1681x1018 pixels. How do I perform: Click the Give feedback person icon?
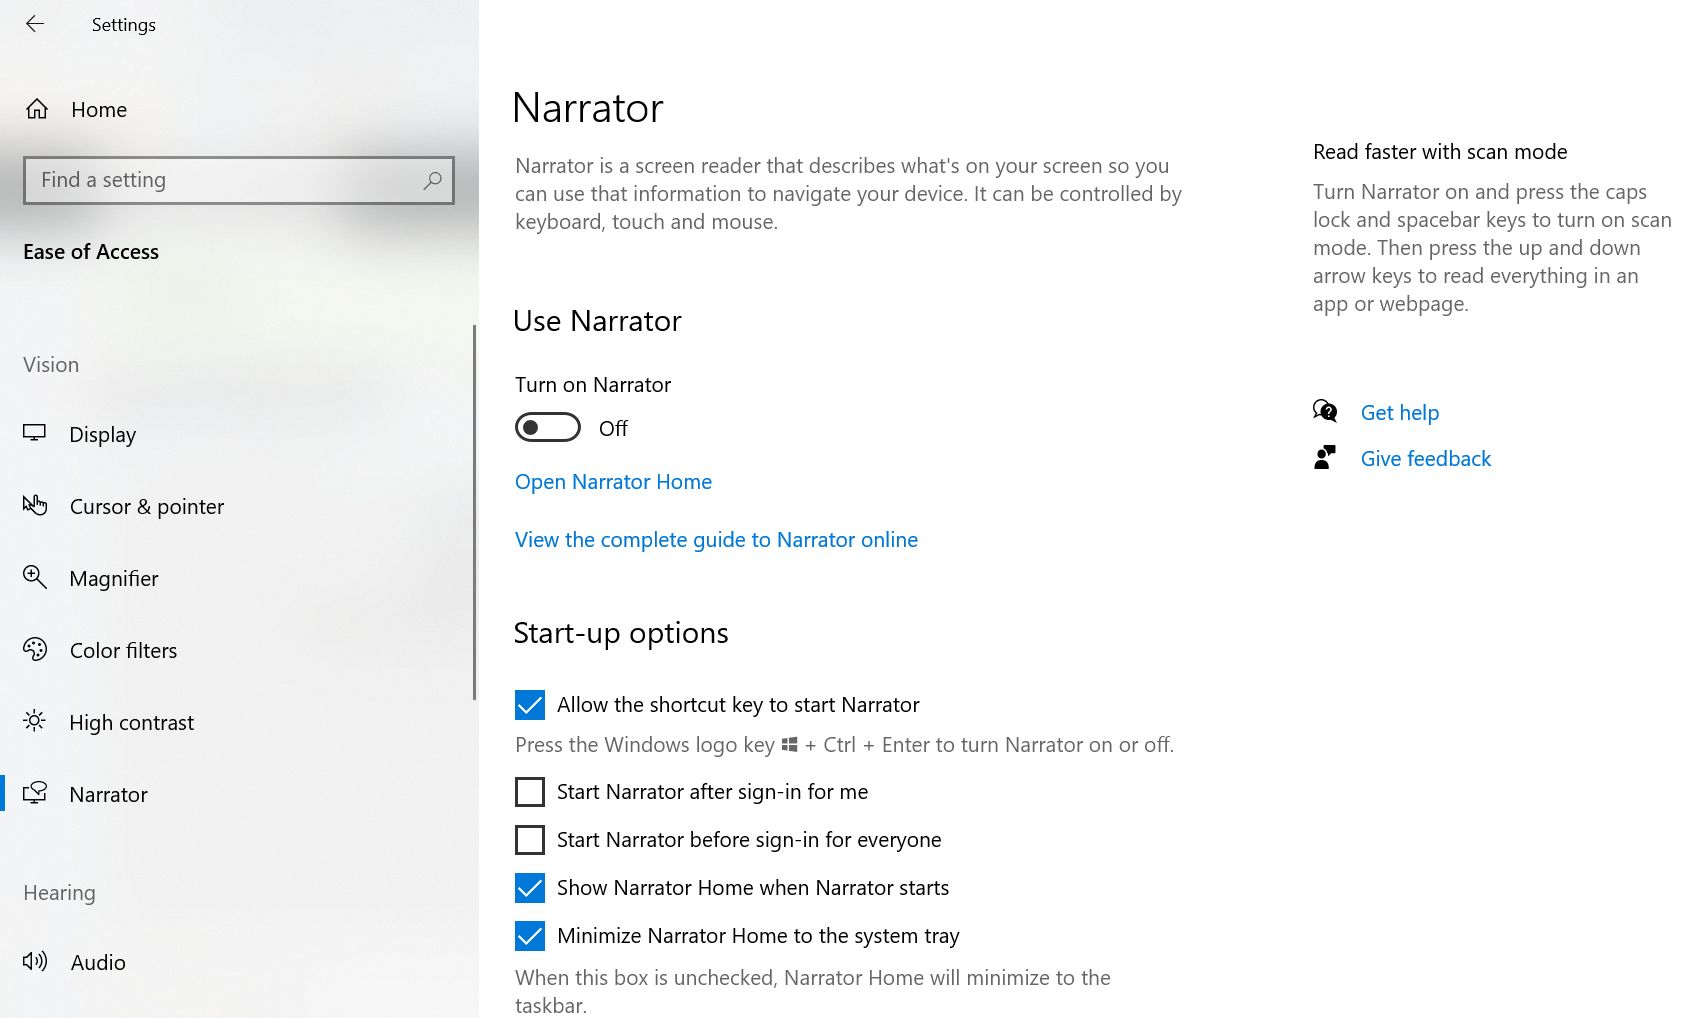(x=1325, y=457)
